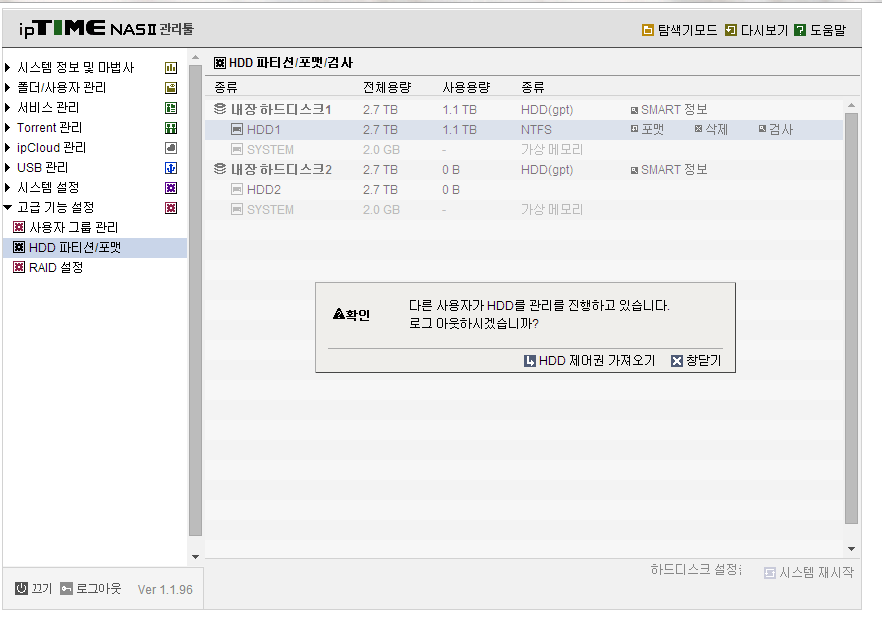Expand the 시스템 정보 및 마법사 menu
This screenshot has height=619, width=882.
coord(7,68)
